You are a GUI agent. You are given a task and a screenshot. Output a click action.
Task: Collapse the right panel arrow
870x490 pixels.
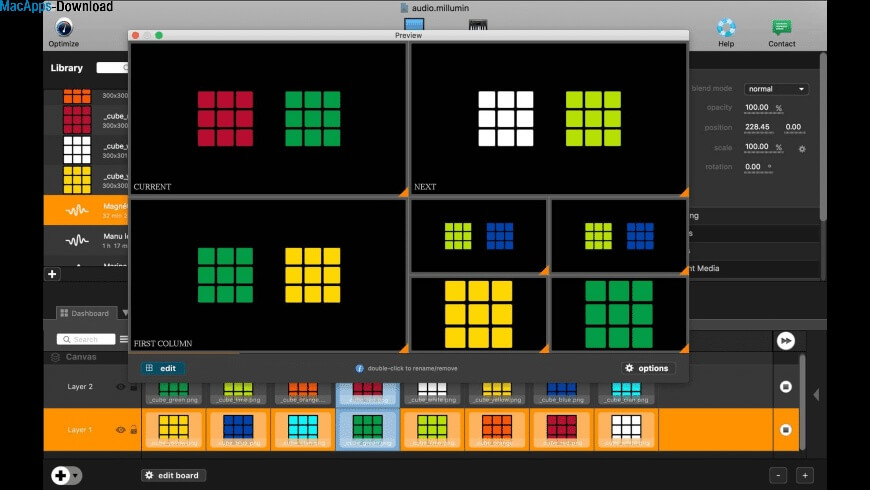pyautogui.click(x=815, y=395)
